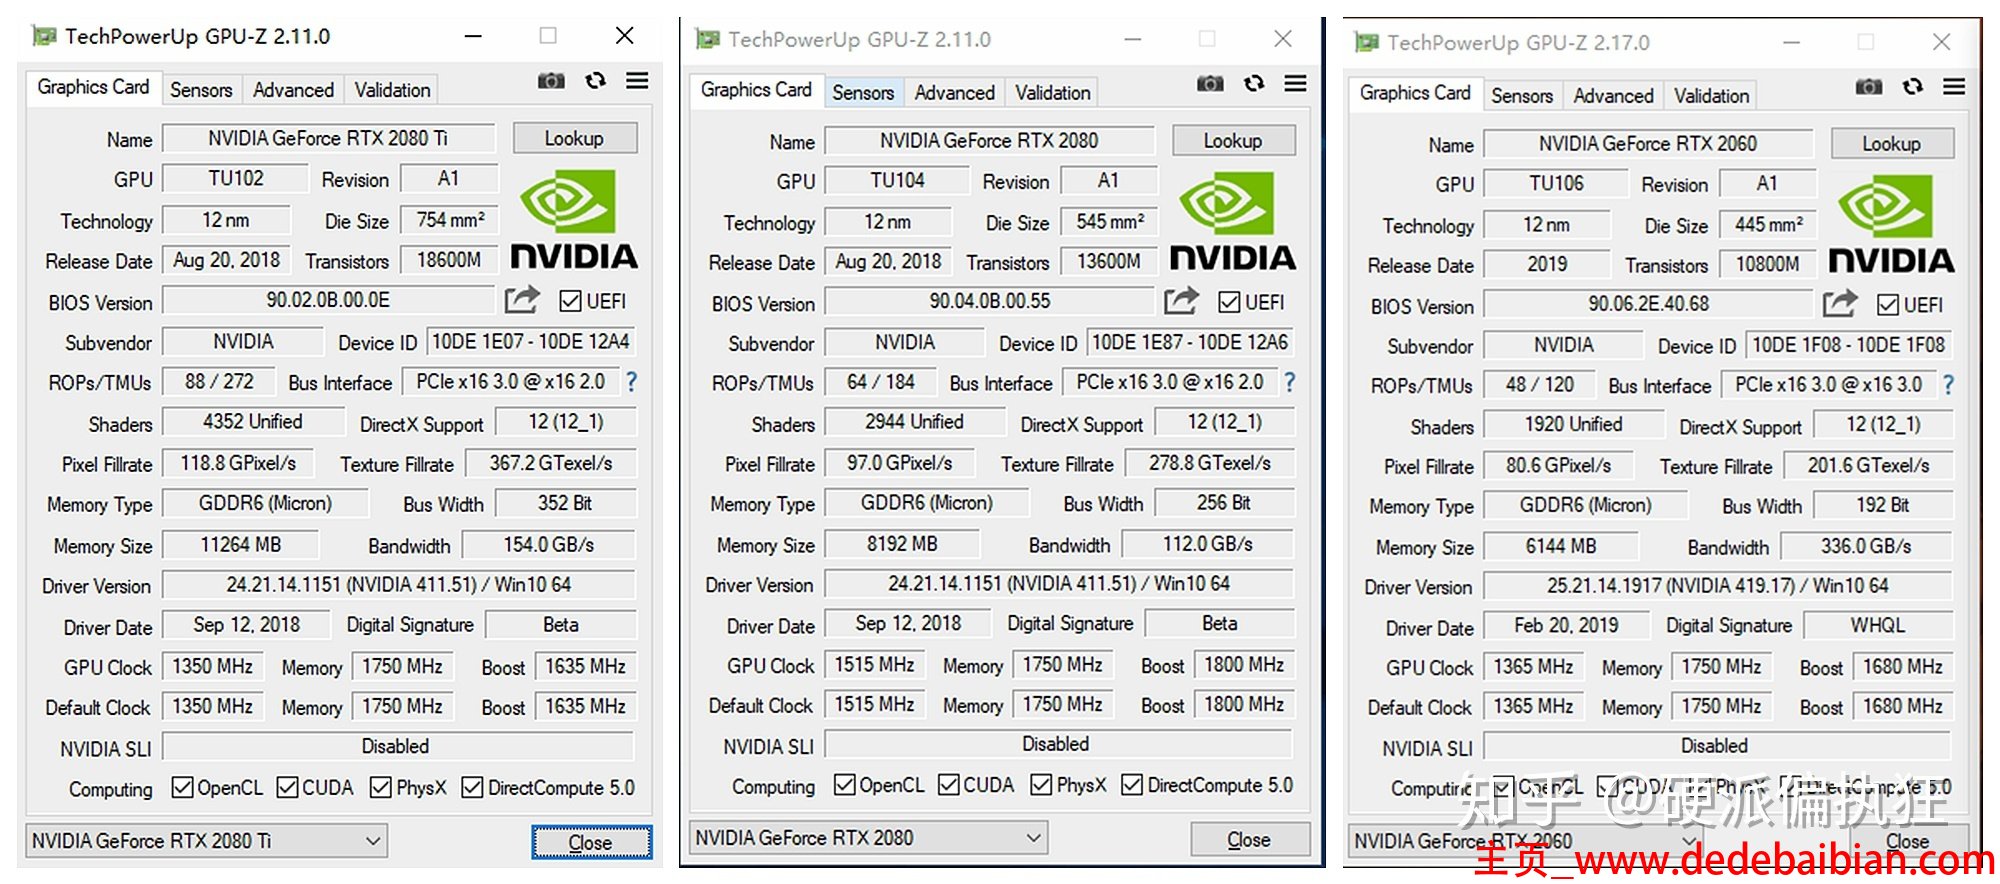
Task: Toggle CUDA checkbox in RTX 2080 Ti window
Action: click(x=287, y=788)
